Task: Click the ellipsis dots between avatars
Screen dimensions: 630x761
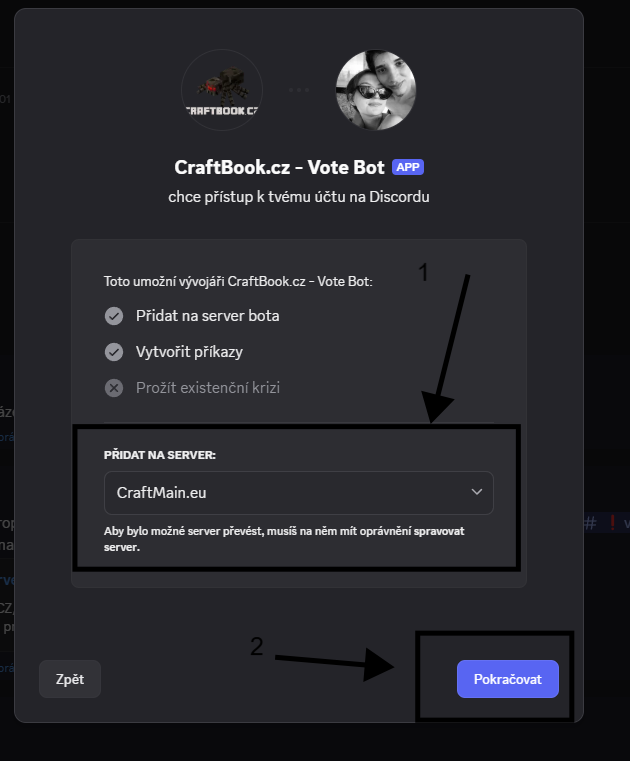Action: 299,90
